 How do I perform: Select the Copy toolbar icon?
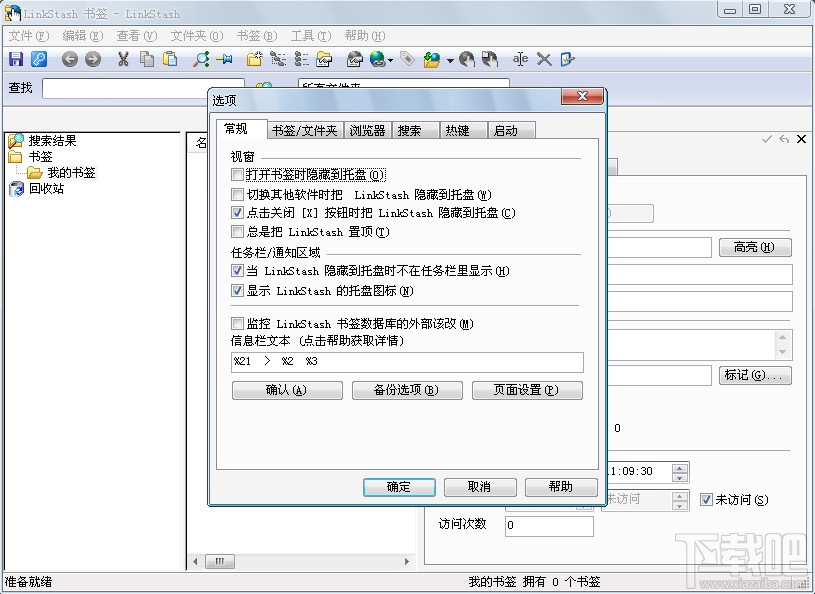146,58
